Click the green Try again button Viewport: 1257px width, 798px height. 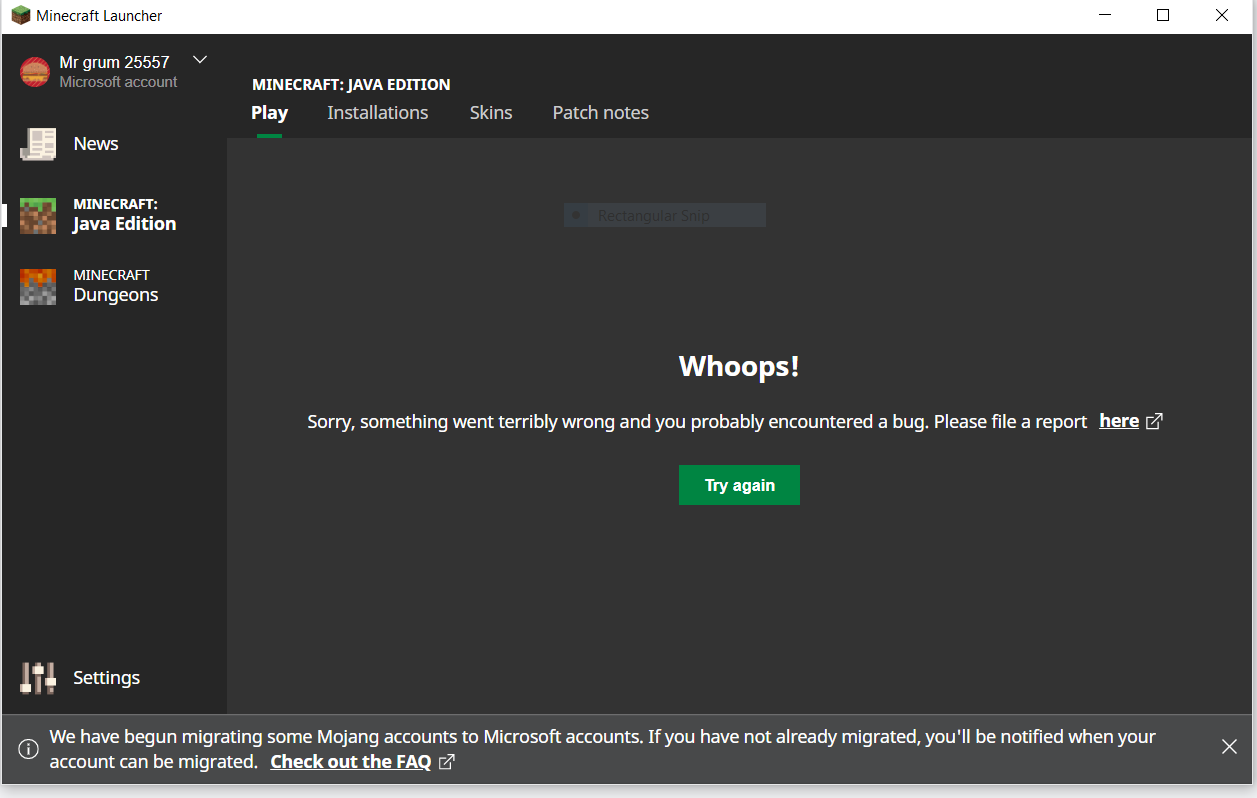coord(739,485)
